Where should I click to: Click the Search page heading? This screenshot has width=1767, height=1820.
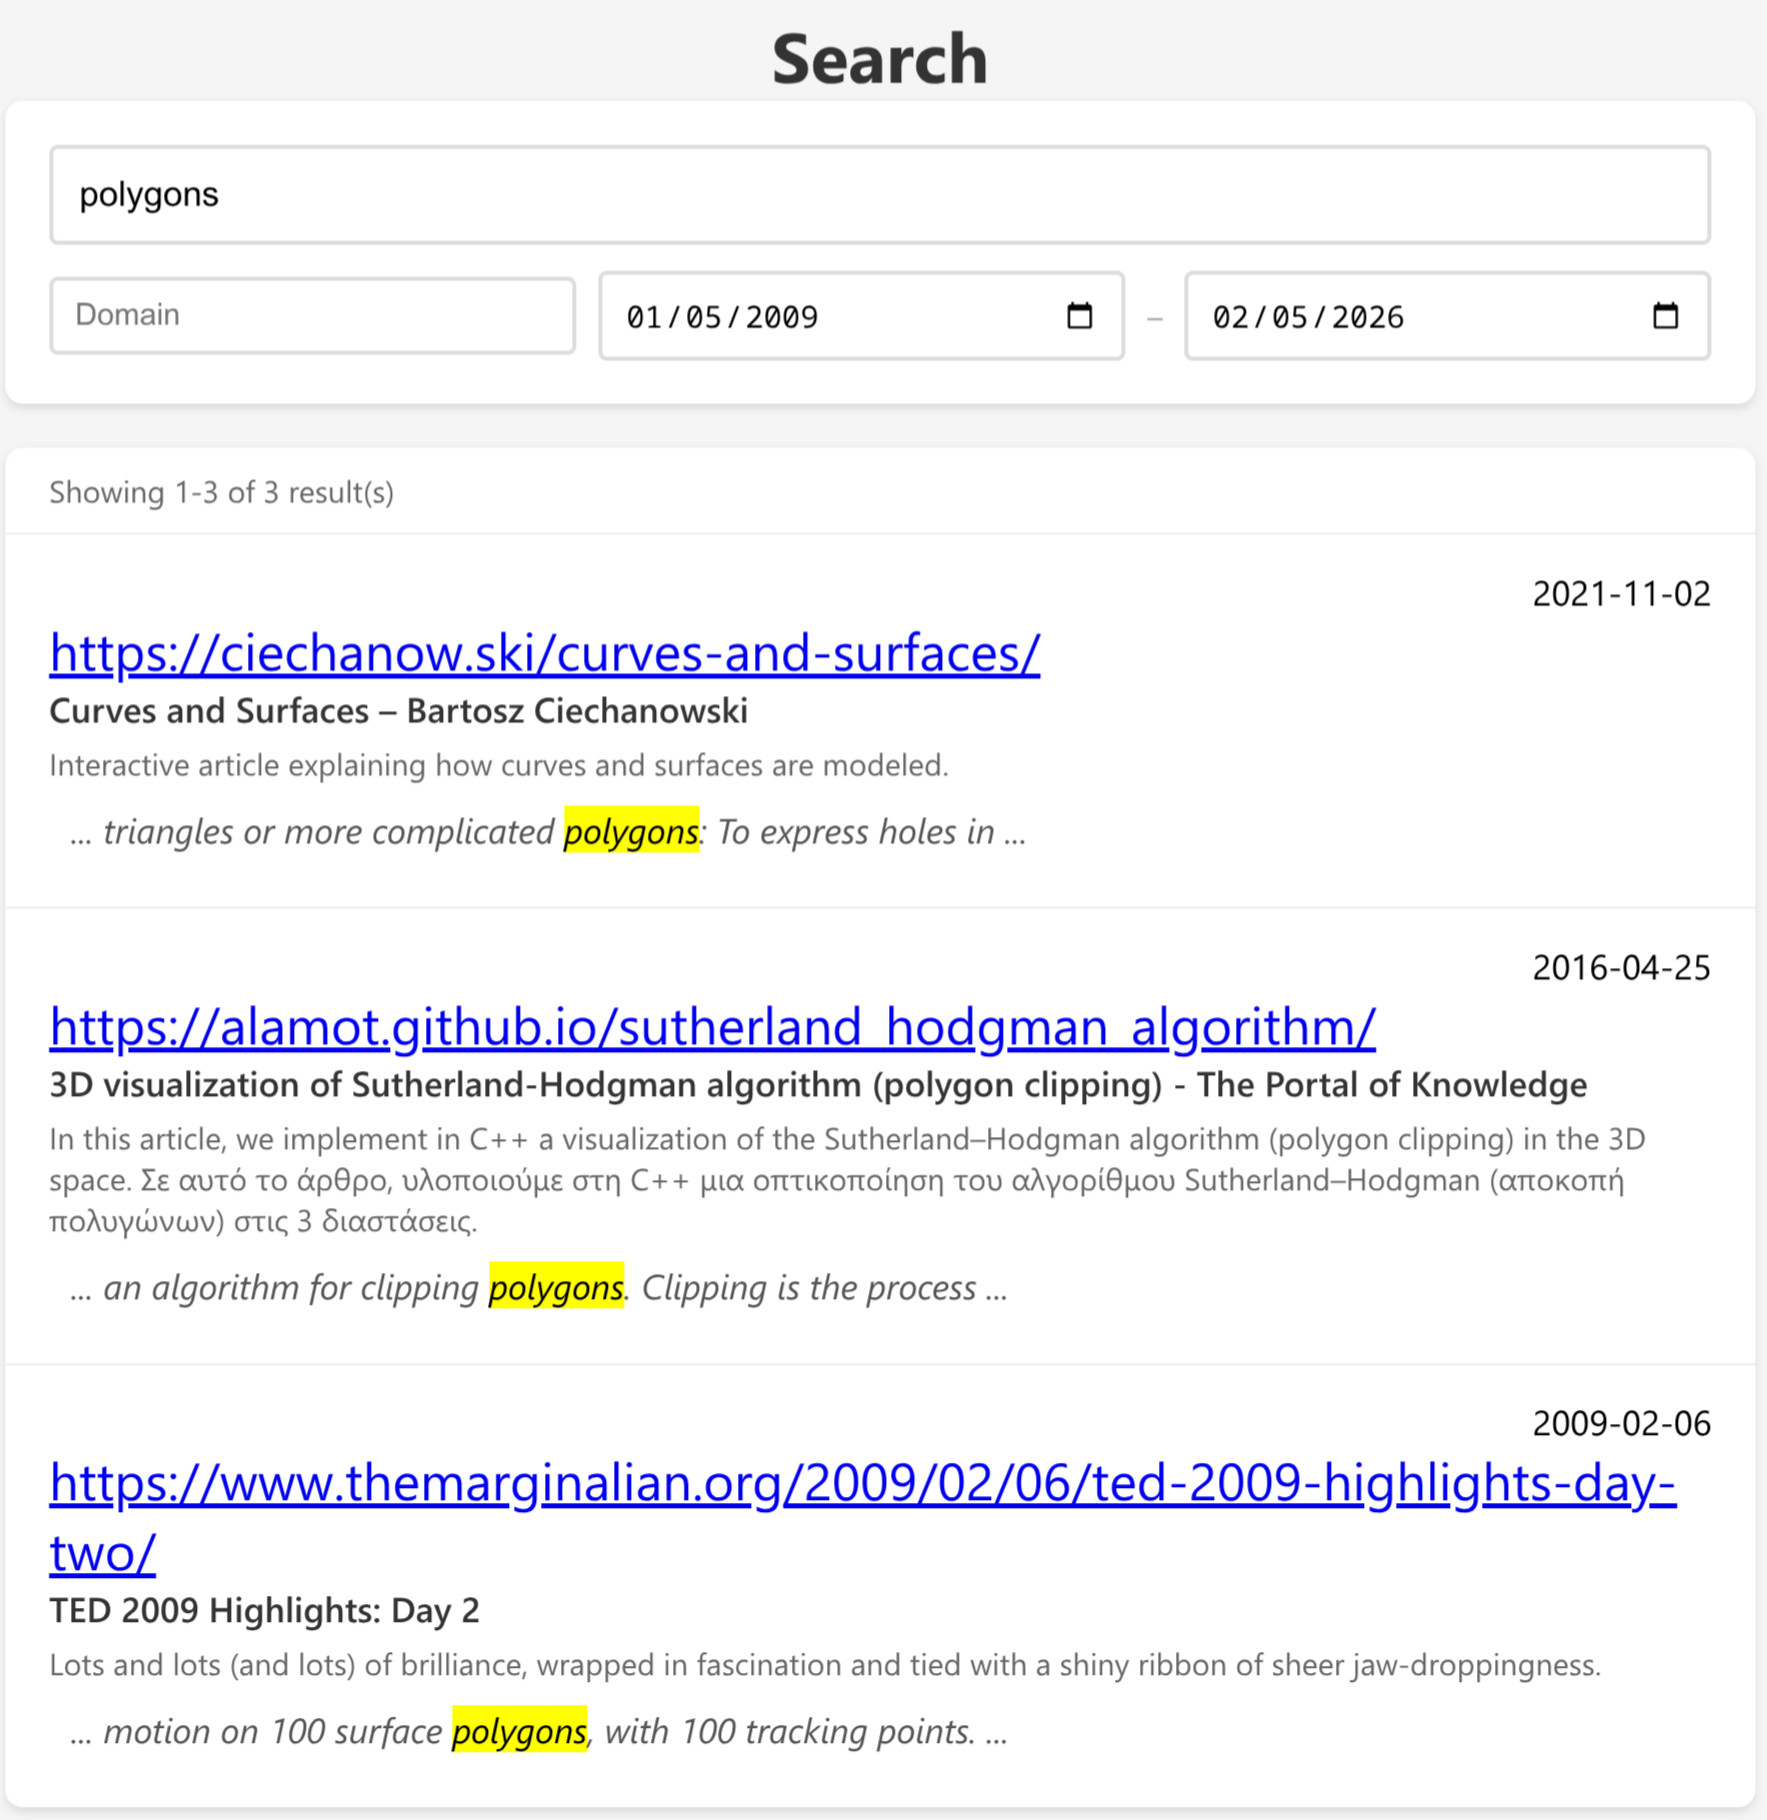880,57
